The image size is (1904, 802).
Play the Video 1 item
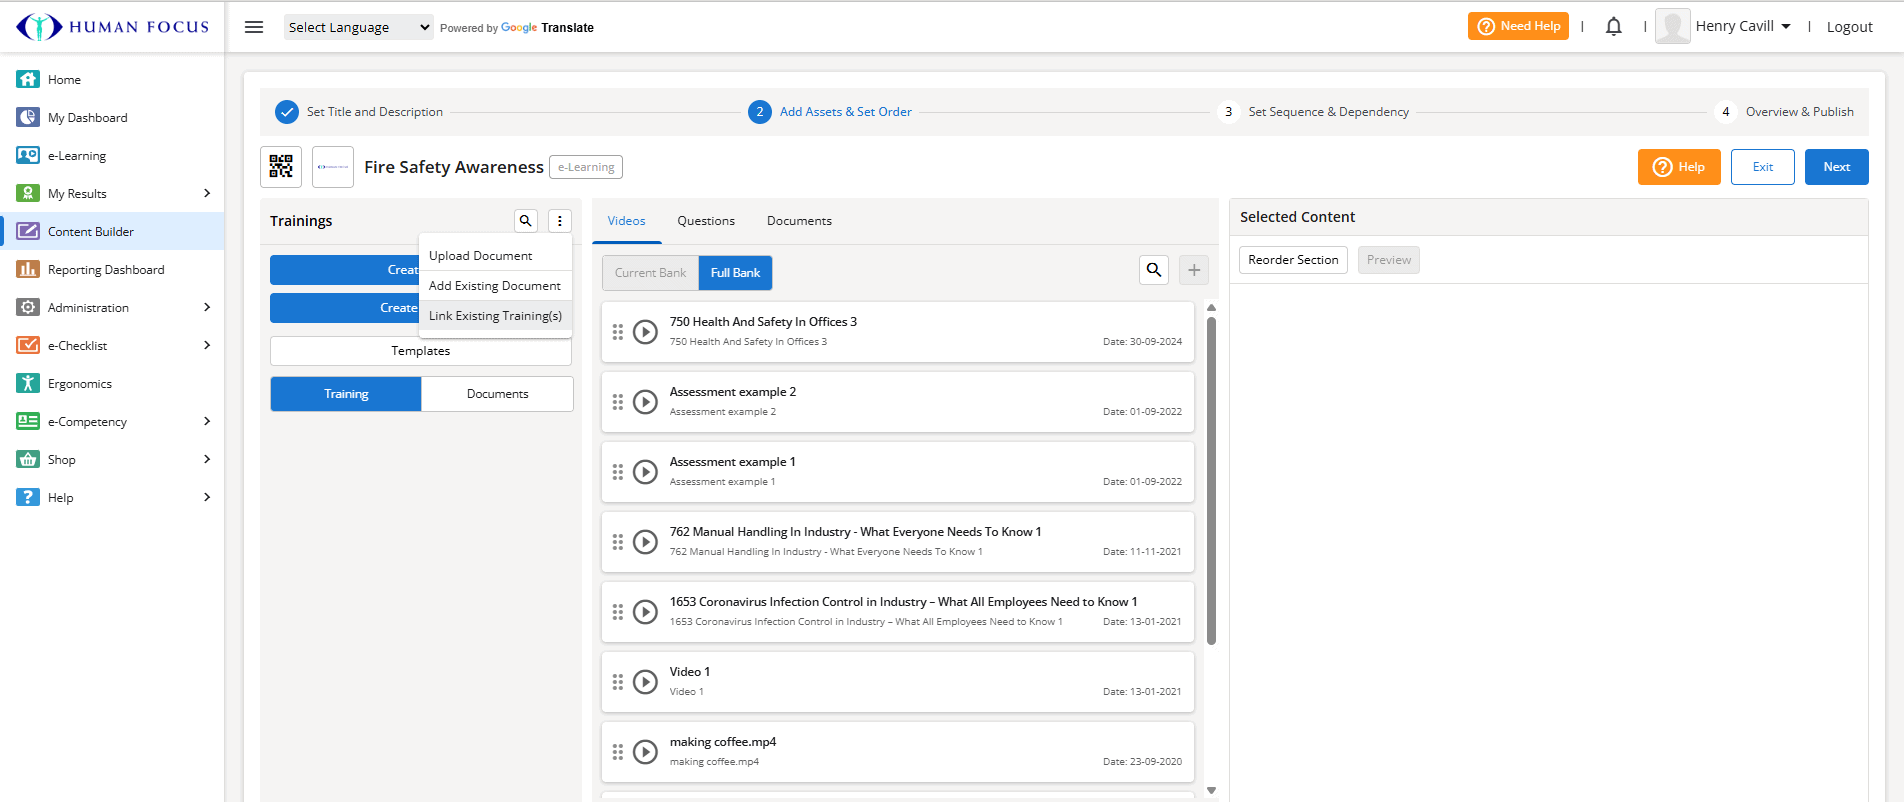click(x=646, y=682)
